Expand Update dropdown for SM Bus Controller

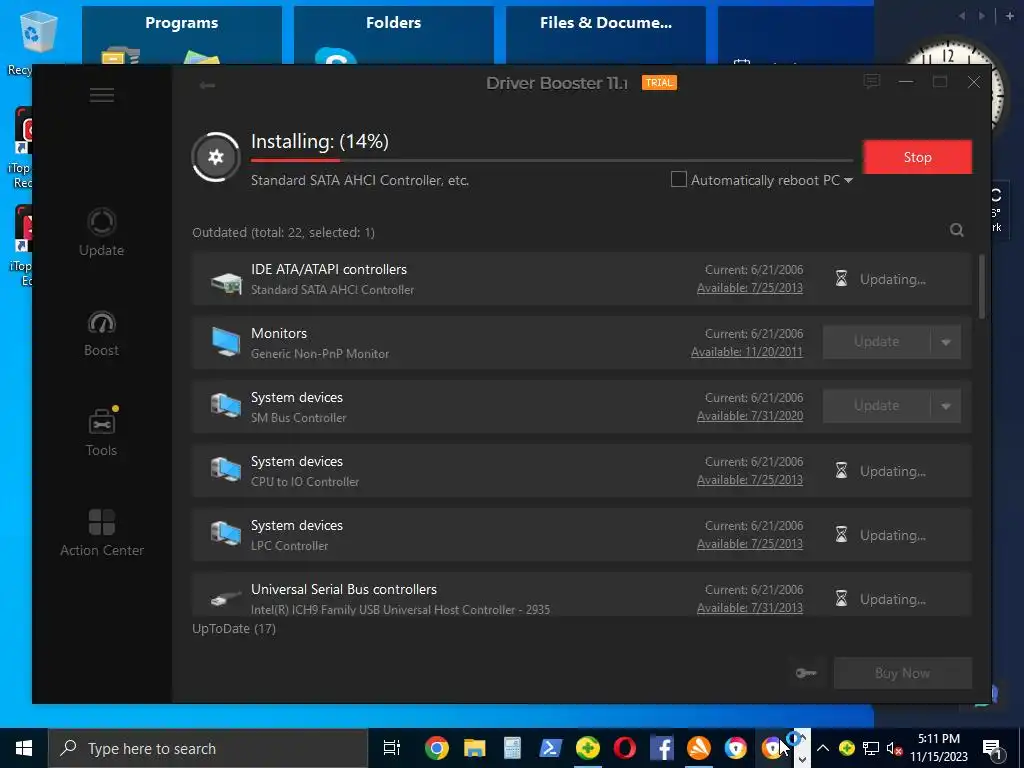pos(946,406)
